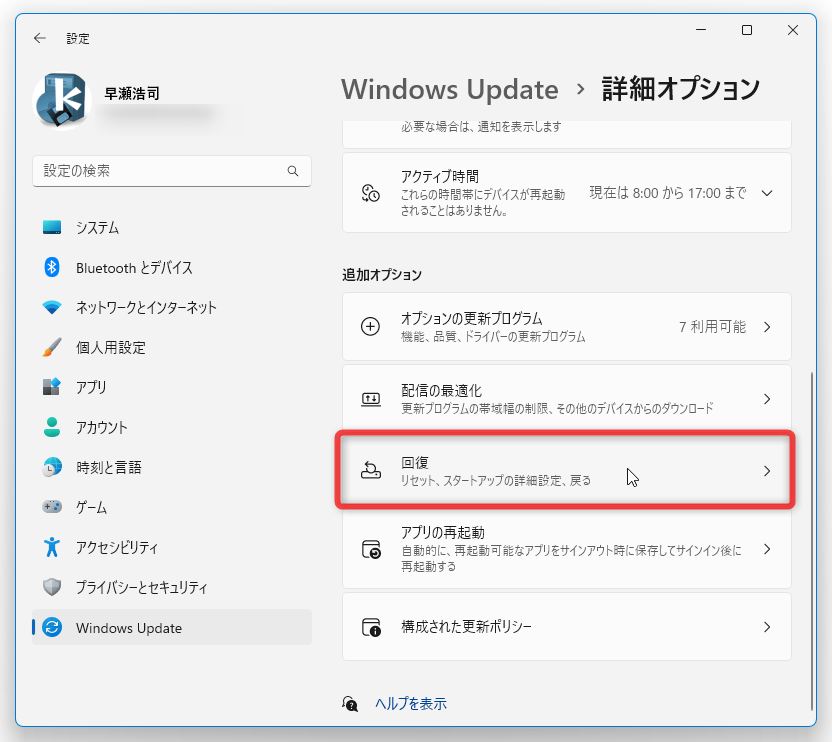
Task: Expand the アクティブ時間 dropdown chevron
Action: coord(767,193)
